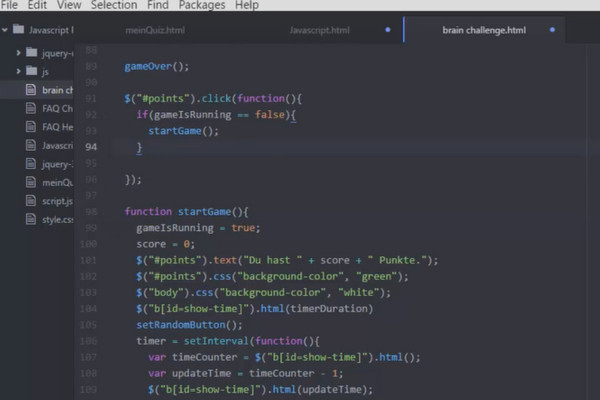The height and width of the screenshot is (400, 600).
Task: Click .html(updateTime); on the last line
Action: pyautogui.click(x=320, y=390)
